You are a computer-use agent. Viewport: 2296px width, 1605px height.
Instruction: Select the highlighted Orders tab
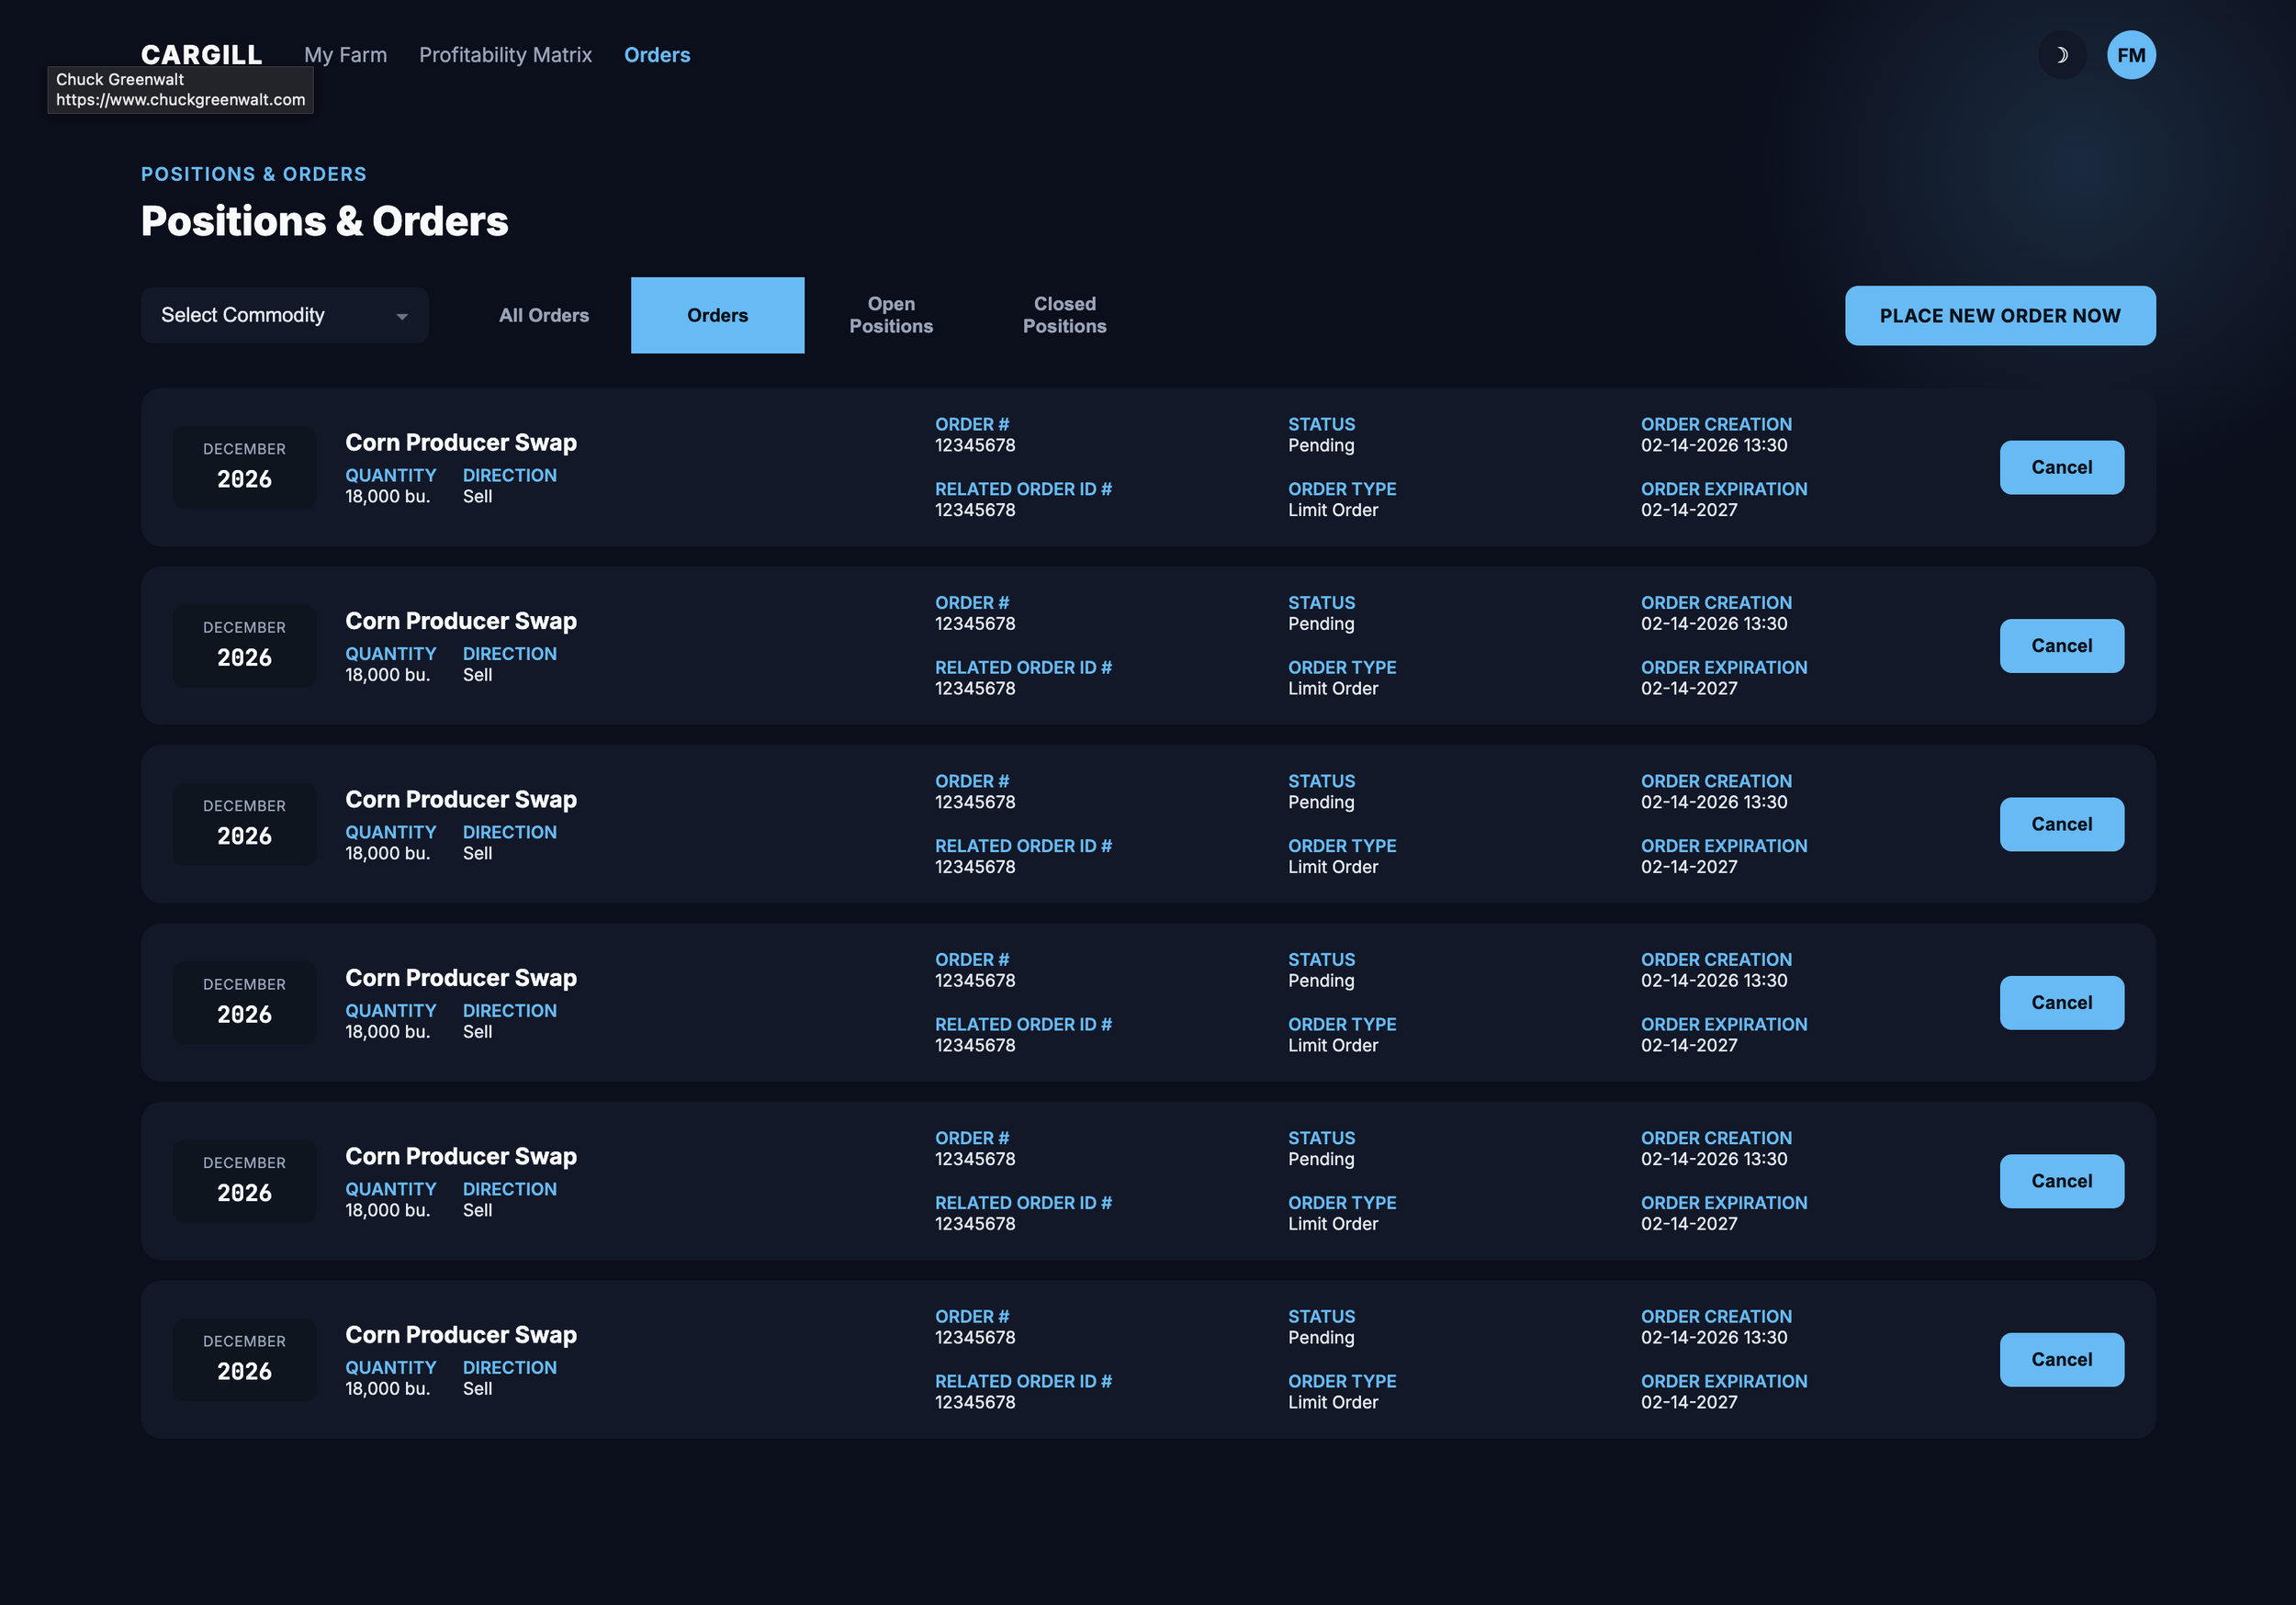pyautogui.click(x=717, y=315)
